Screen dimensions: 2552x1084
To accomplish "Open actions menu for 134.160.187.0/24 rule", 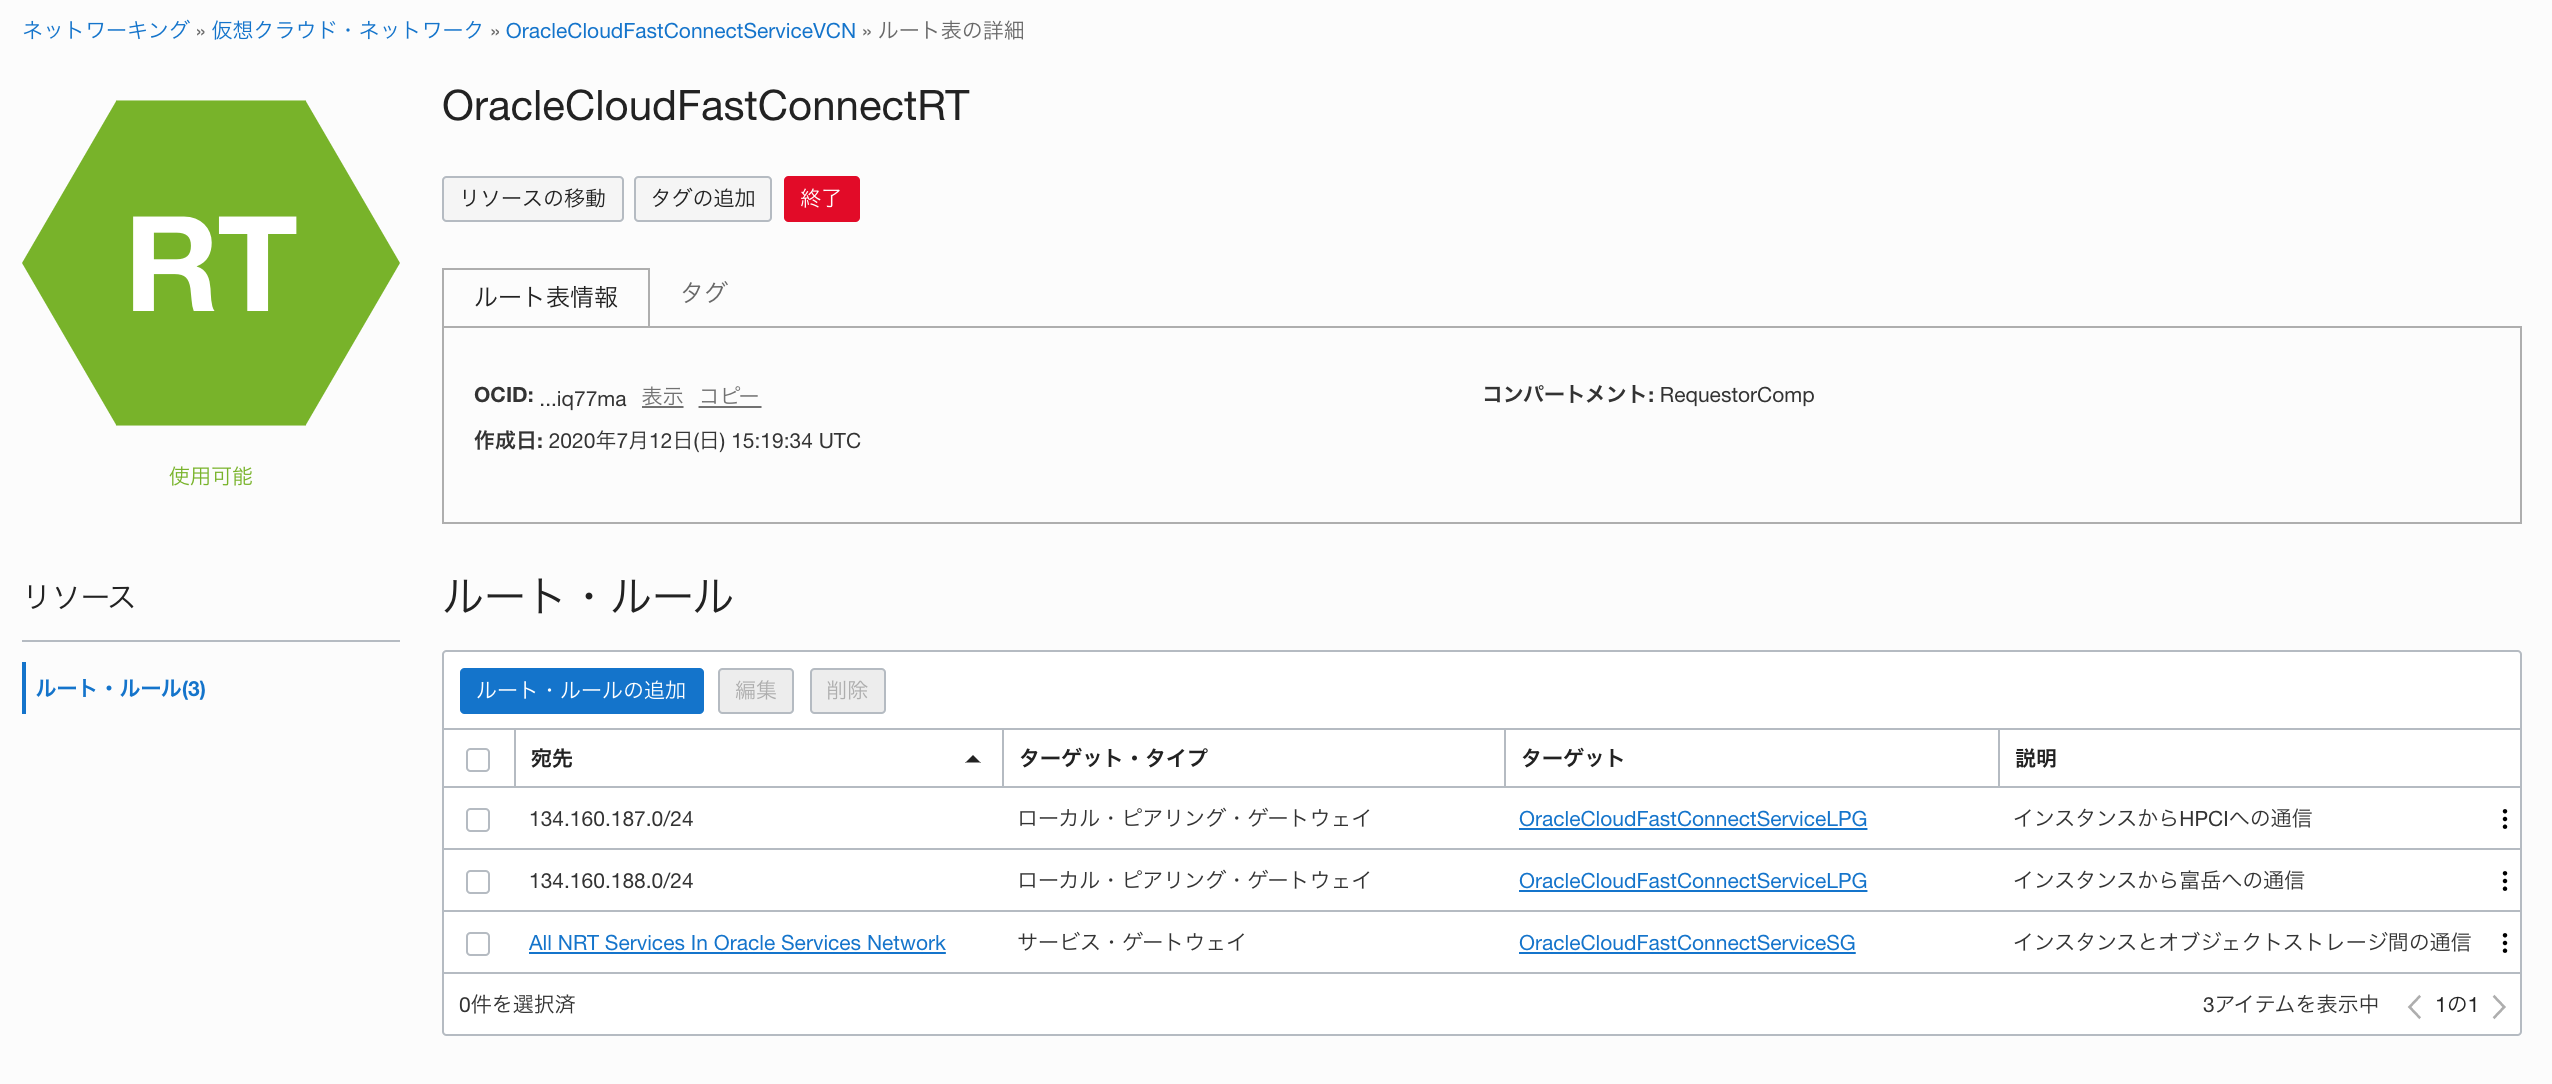I will coord(2504,819).
